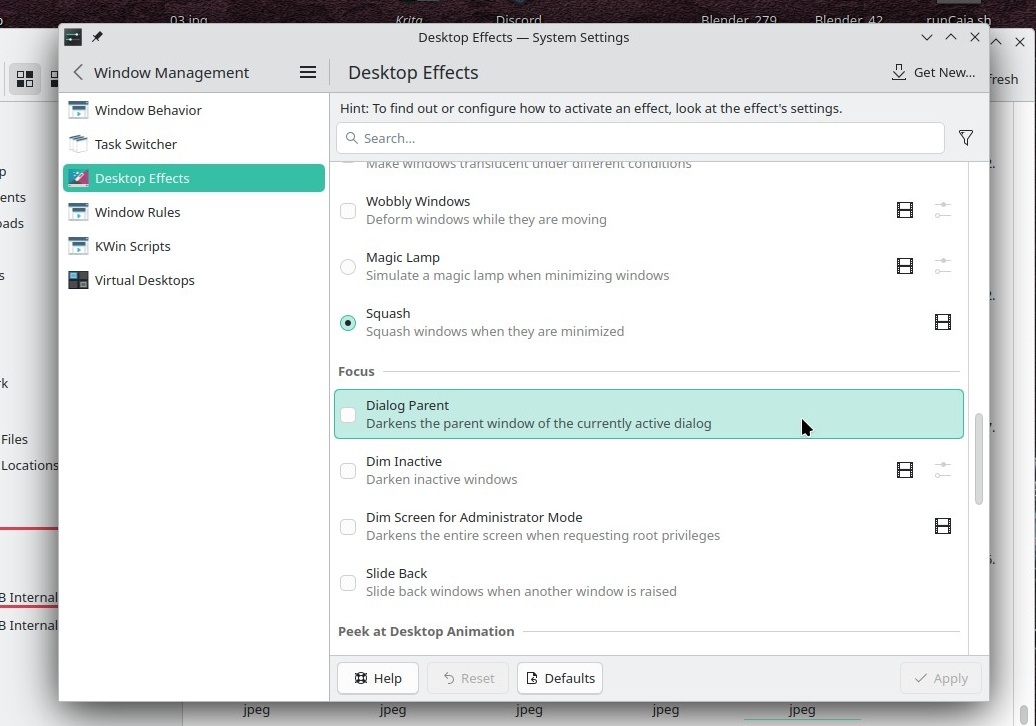This screenshot has height=726, width=1036.
Task: Enable the Dialog Parent checkbox
Action: [348, 415]
